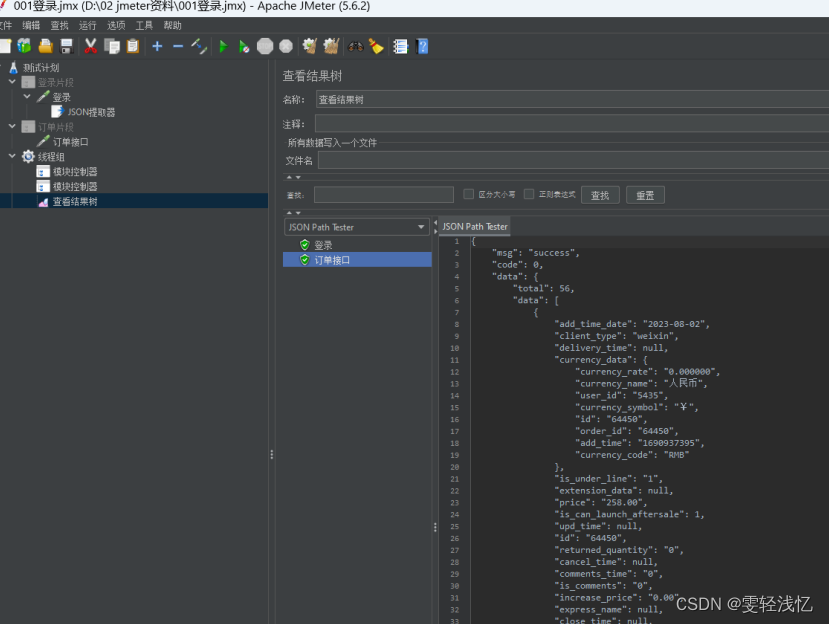Screen dimensions: 829x624
Task: Collapse the 订单片段 tree node chevron
Action: (12, 126)
